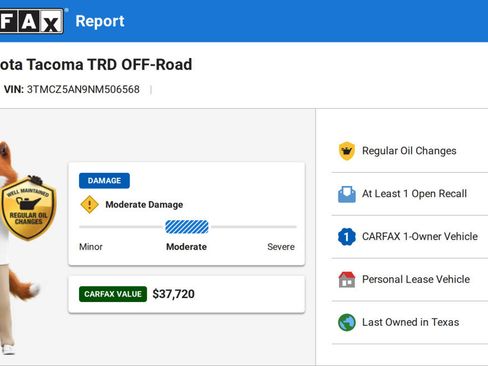Viewport: 488px width, 366px height.
Task: Click the Minor label on damage scale
Action: [x=91, y=247]
